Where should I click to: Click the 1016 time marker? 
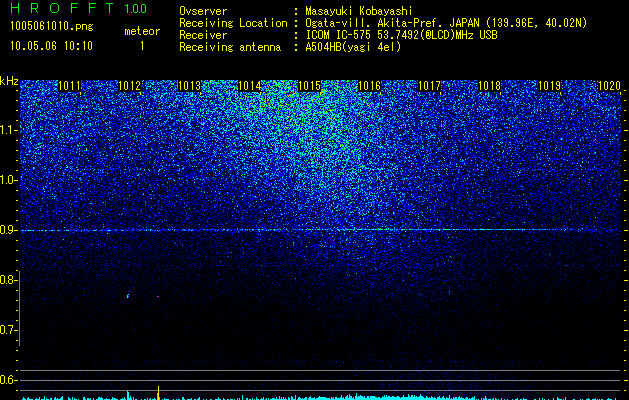coord(369,86)
